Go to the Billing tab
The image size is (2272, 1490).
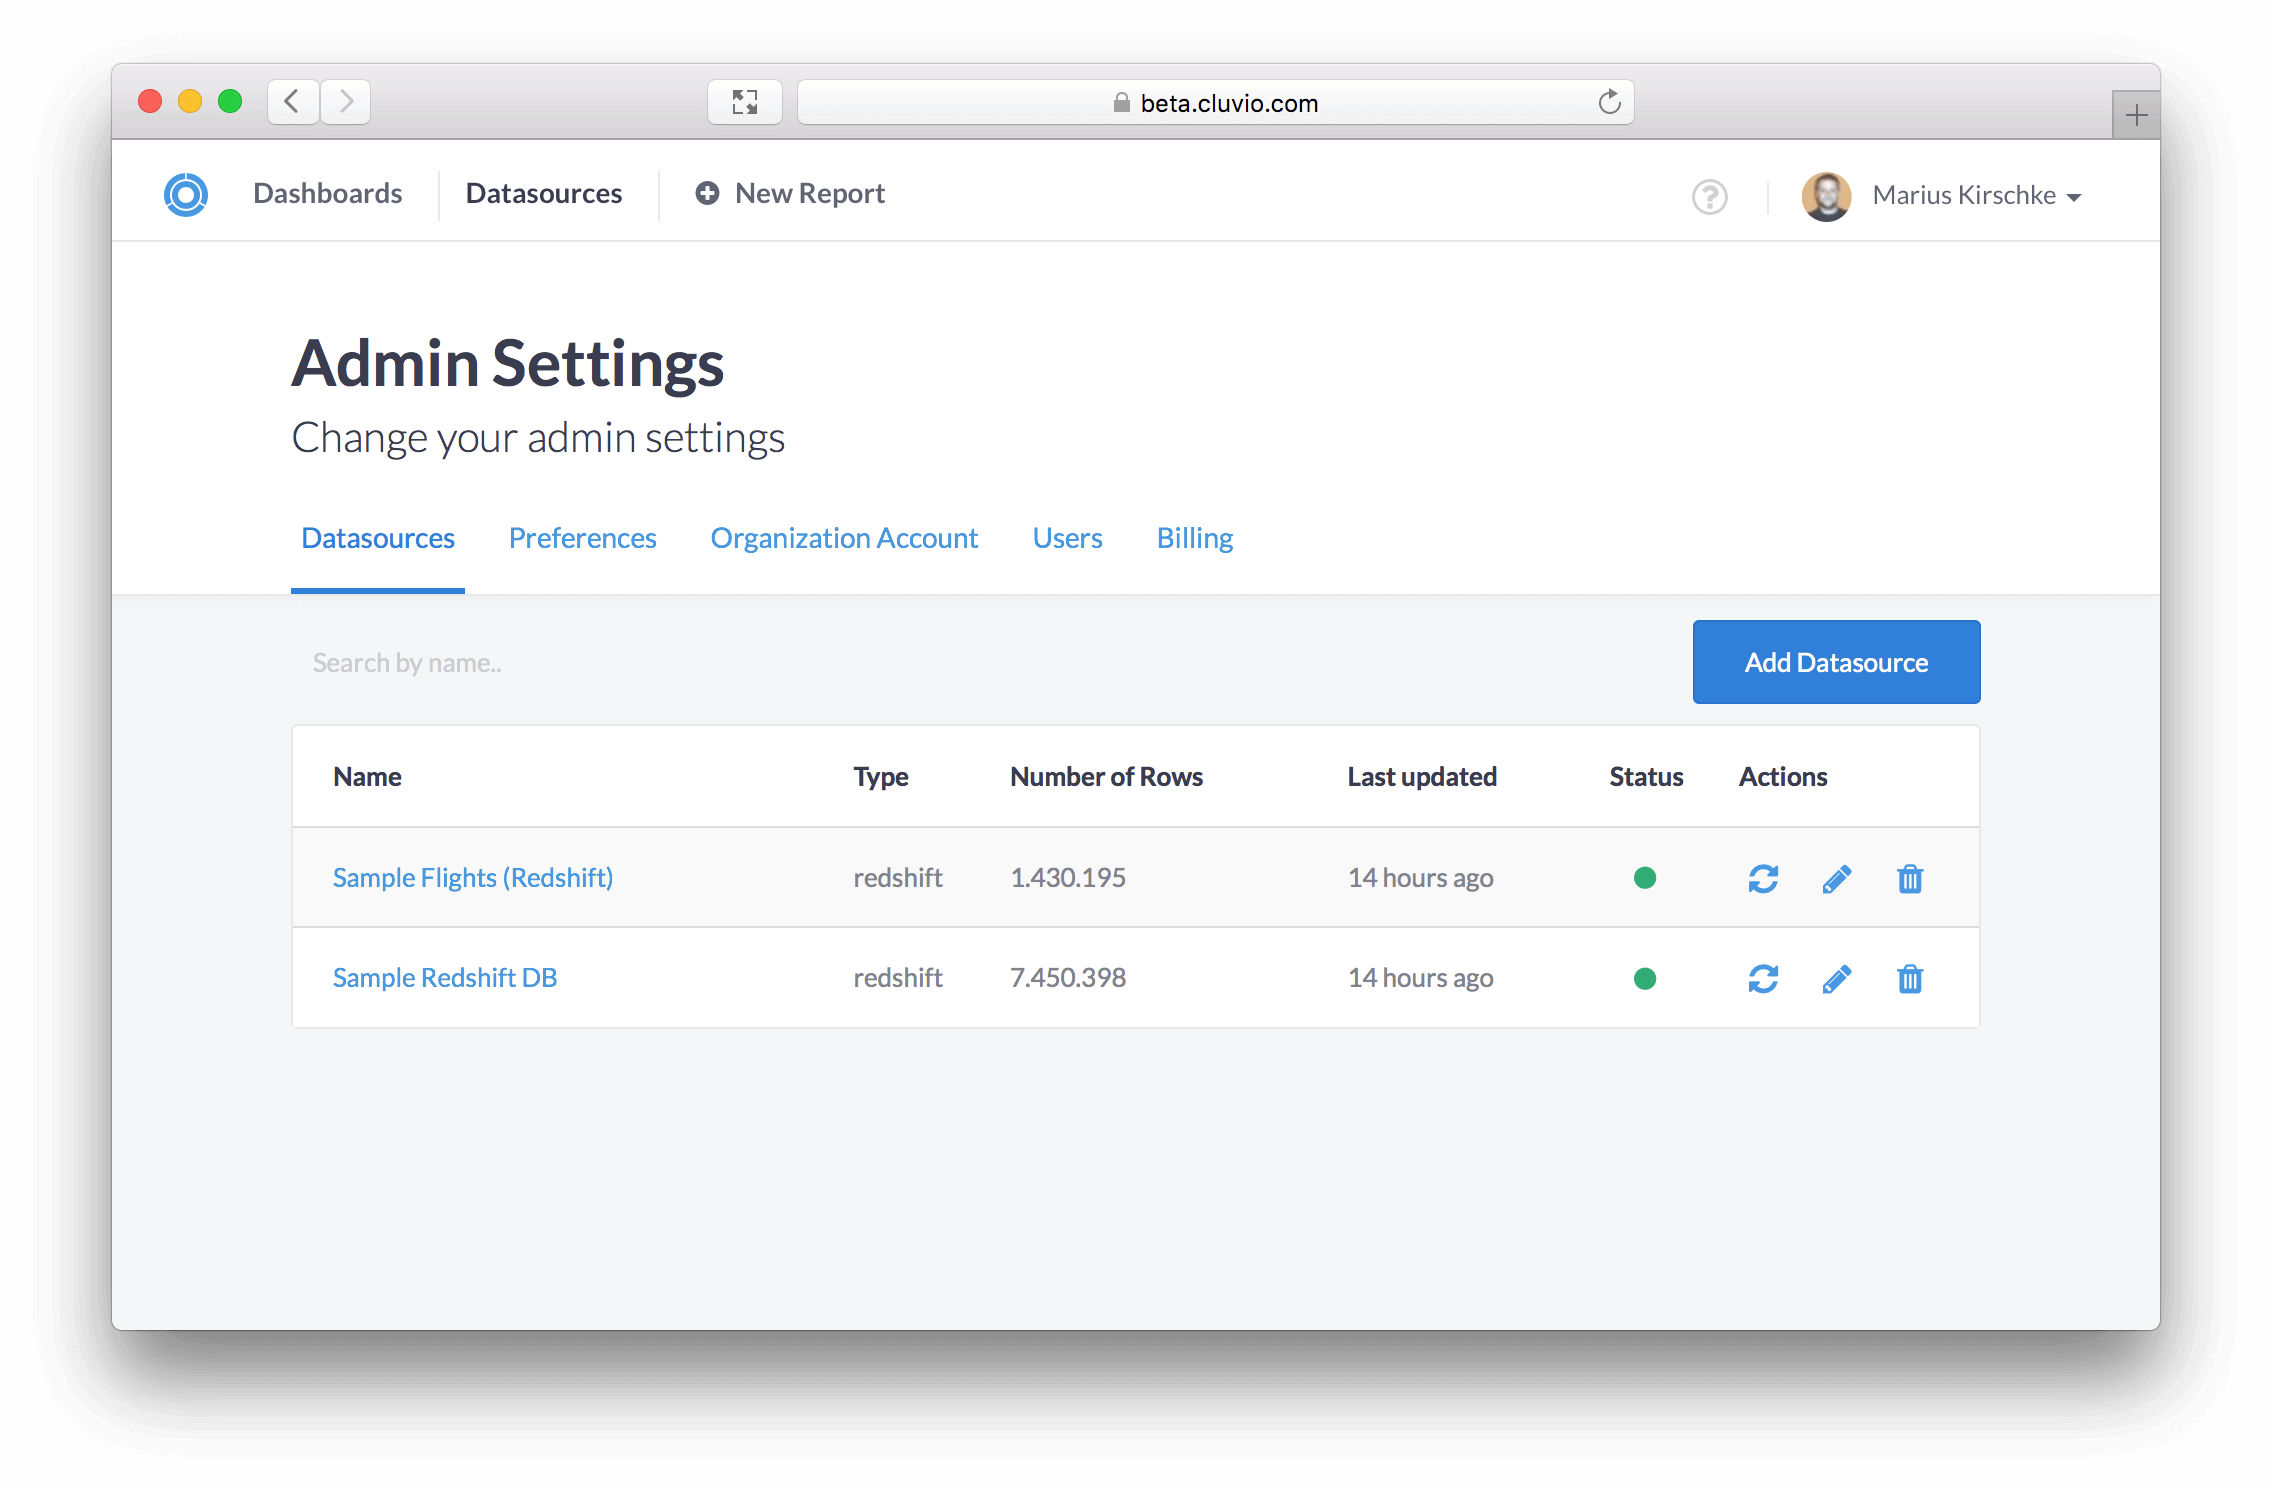[x=1194, y=538]
